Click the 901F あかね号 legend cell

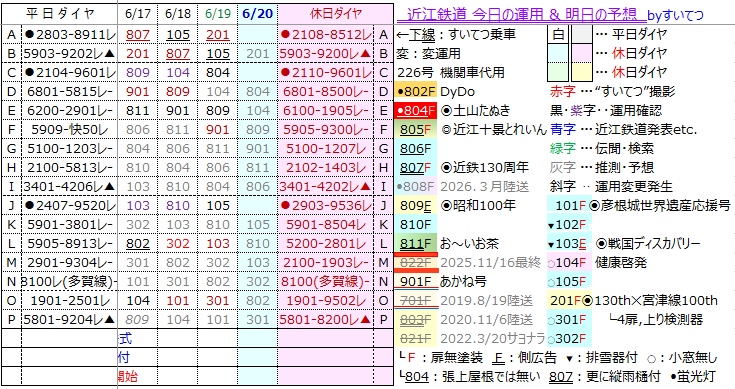(x=415, y=282)
